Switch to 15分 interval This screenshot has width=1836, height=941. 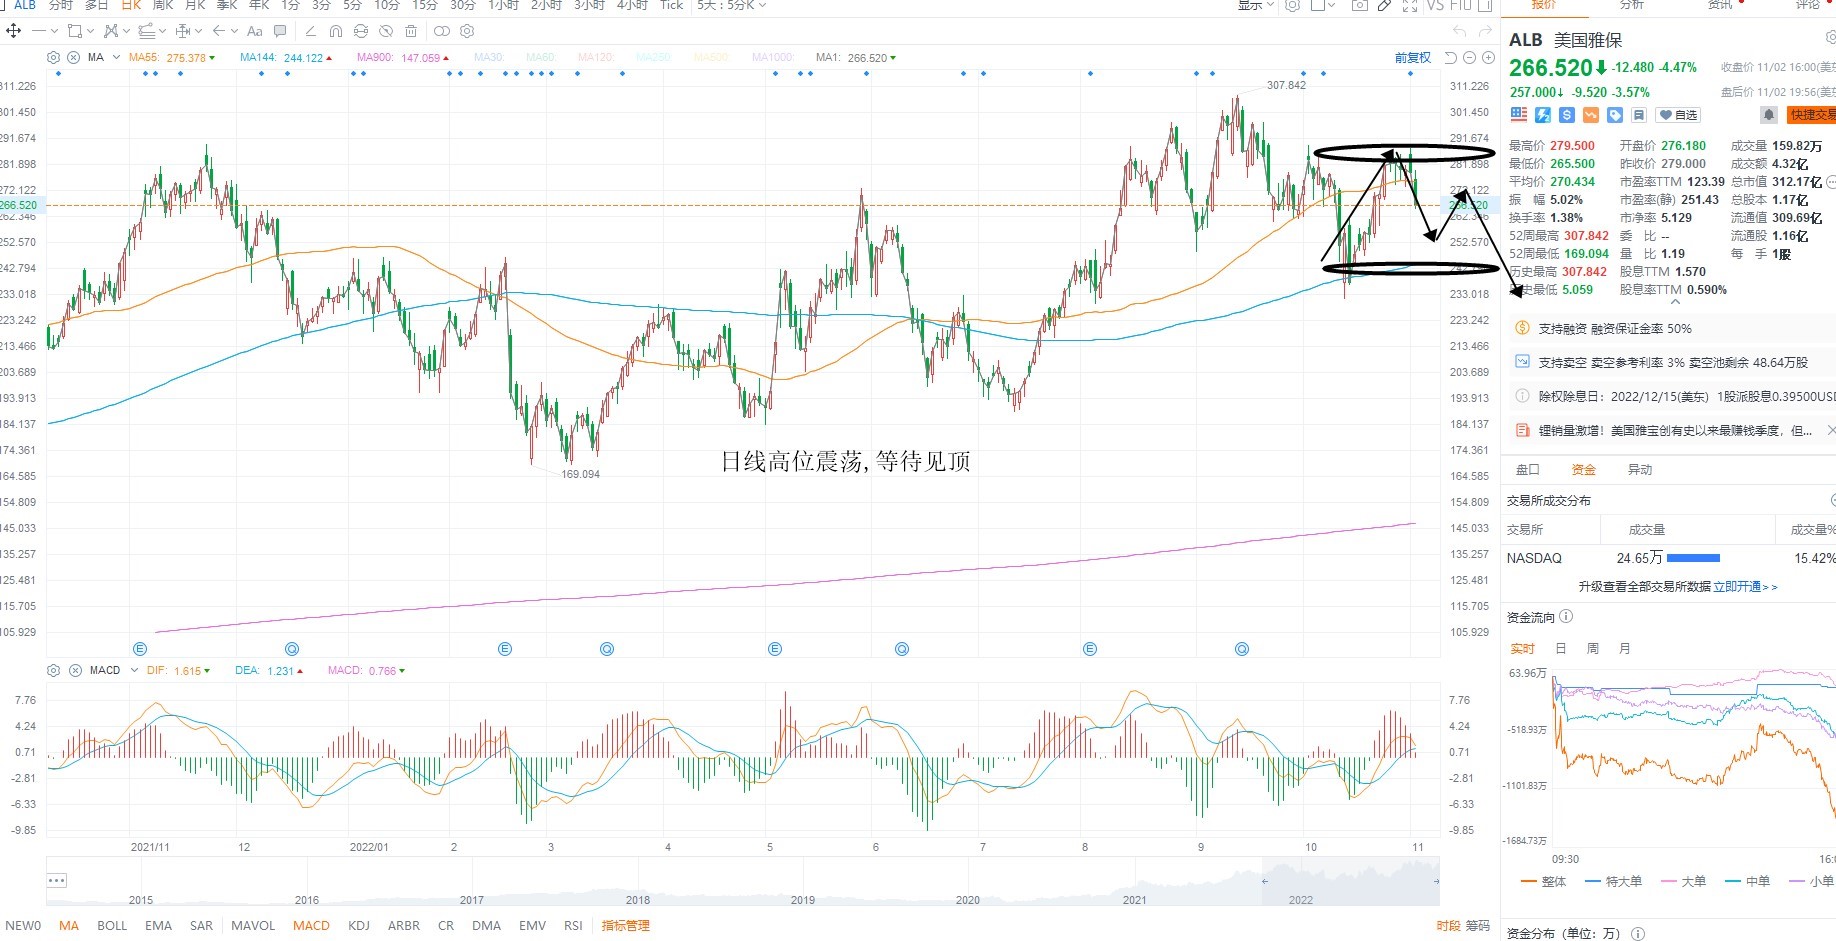tap(425, 5)
